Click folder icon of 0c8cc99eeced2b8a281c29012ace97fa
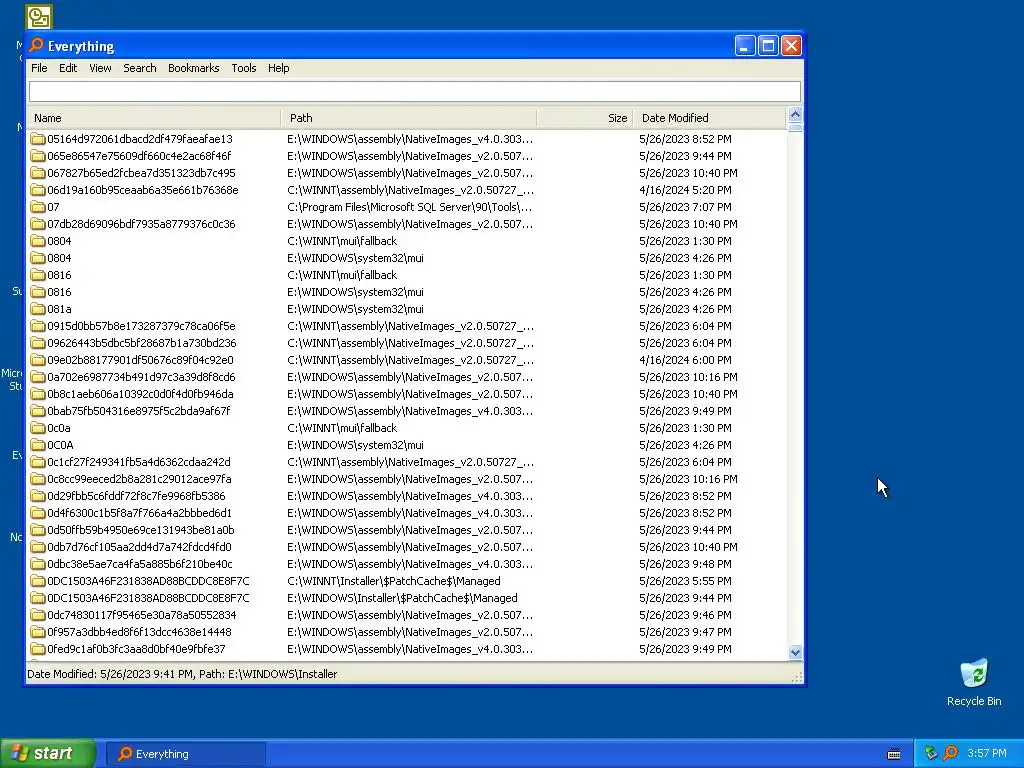 point(38,479)
